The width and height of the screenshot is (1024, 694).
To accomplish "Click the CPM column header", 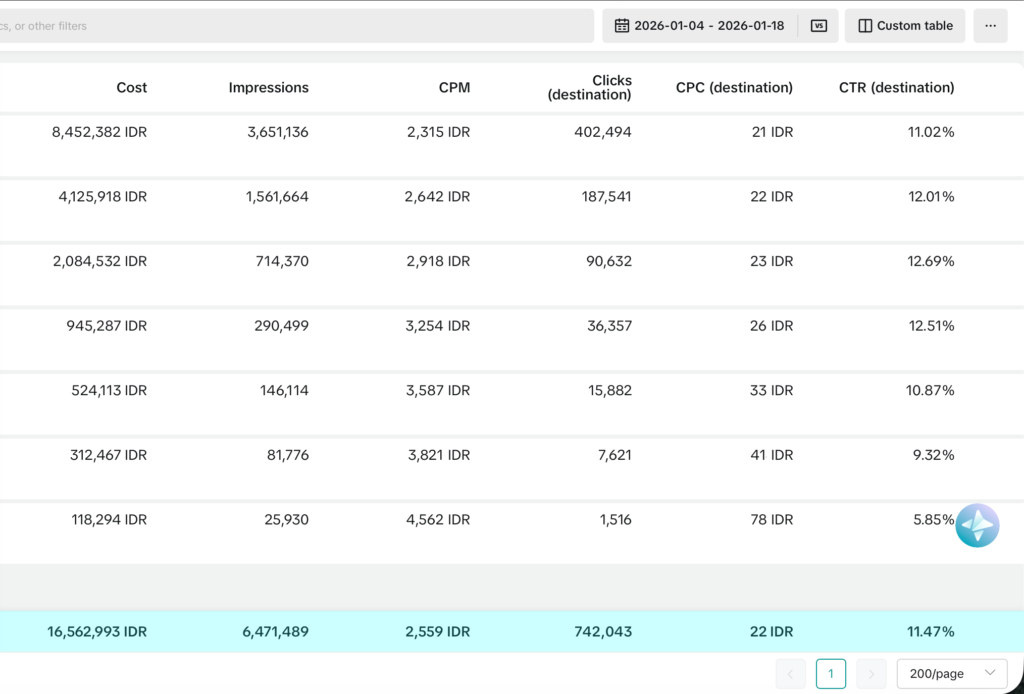I will [454, 88].
